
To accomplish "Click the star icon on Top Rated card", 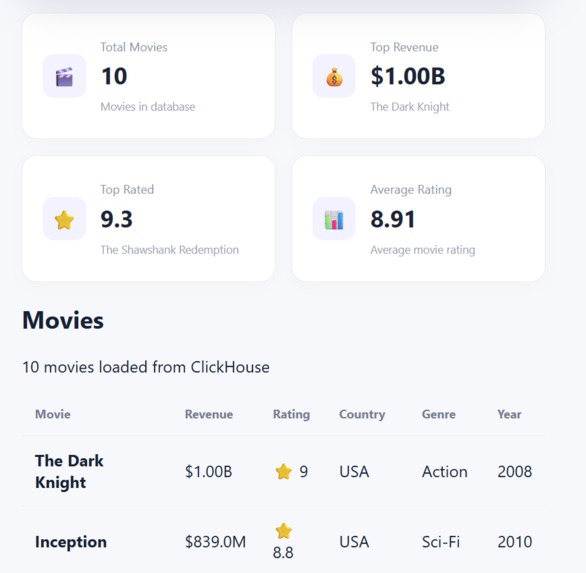I will point(64,219).
